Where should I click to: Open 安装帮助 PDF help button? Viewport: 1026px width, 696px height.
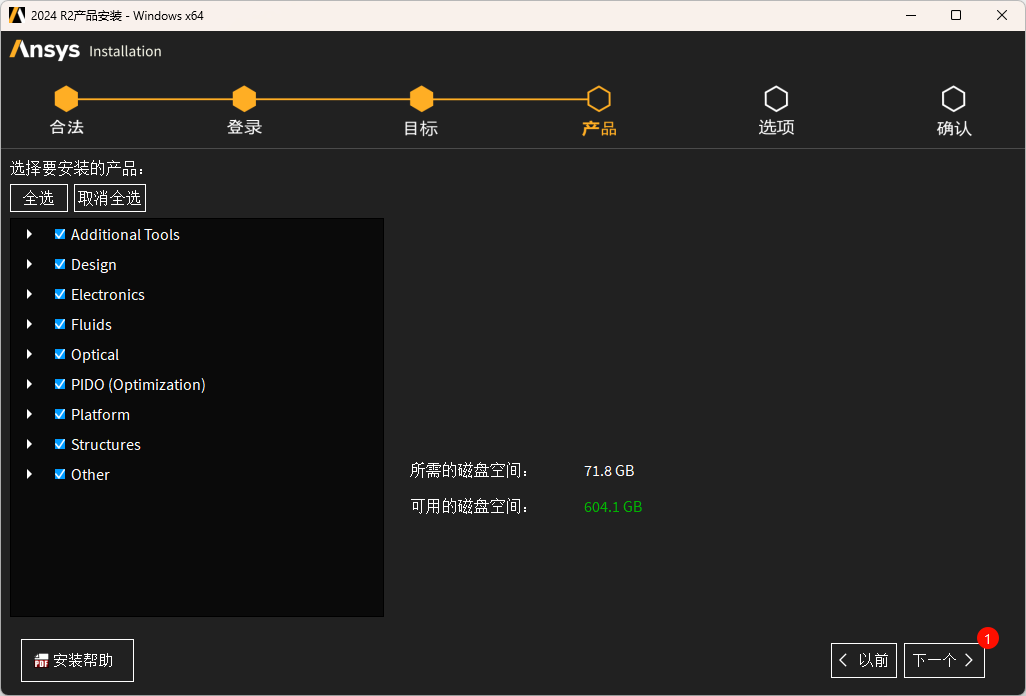[77, 660]
